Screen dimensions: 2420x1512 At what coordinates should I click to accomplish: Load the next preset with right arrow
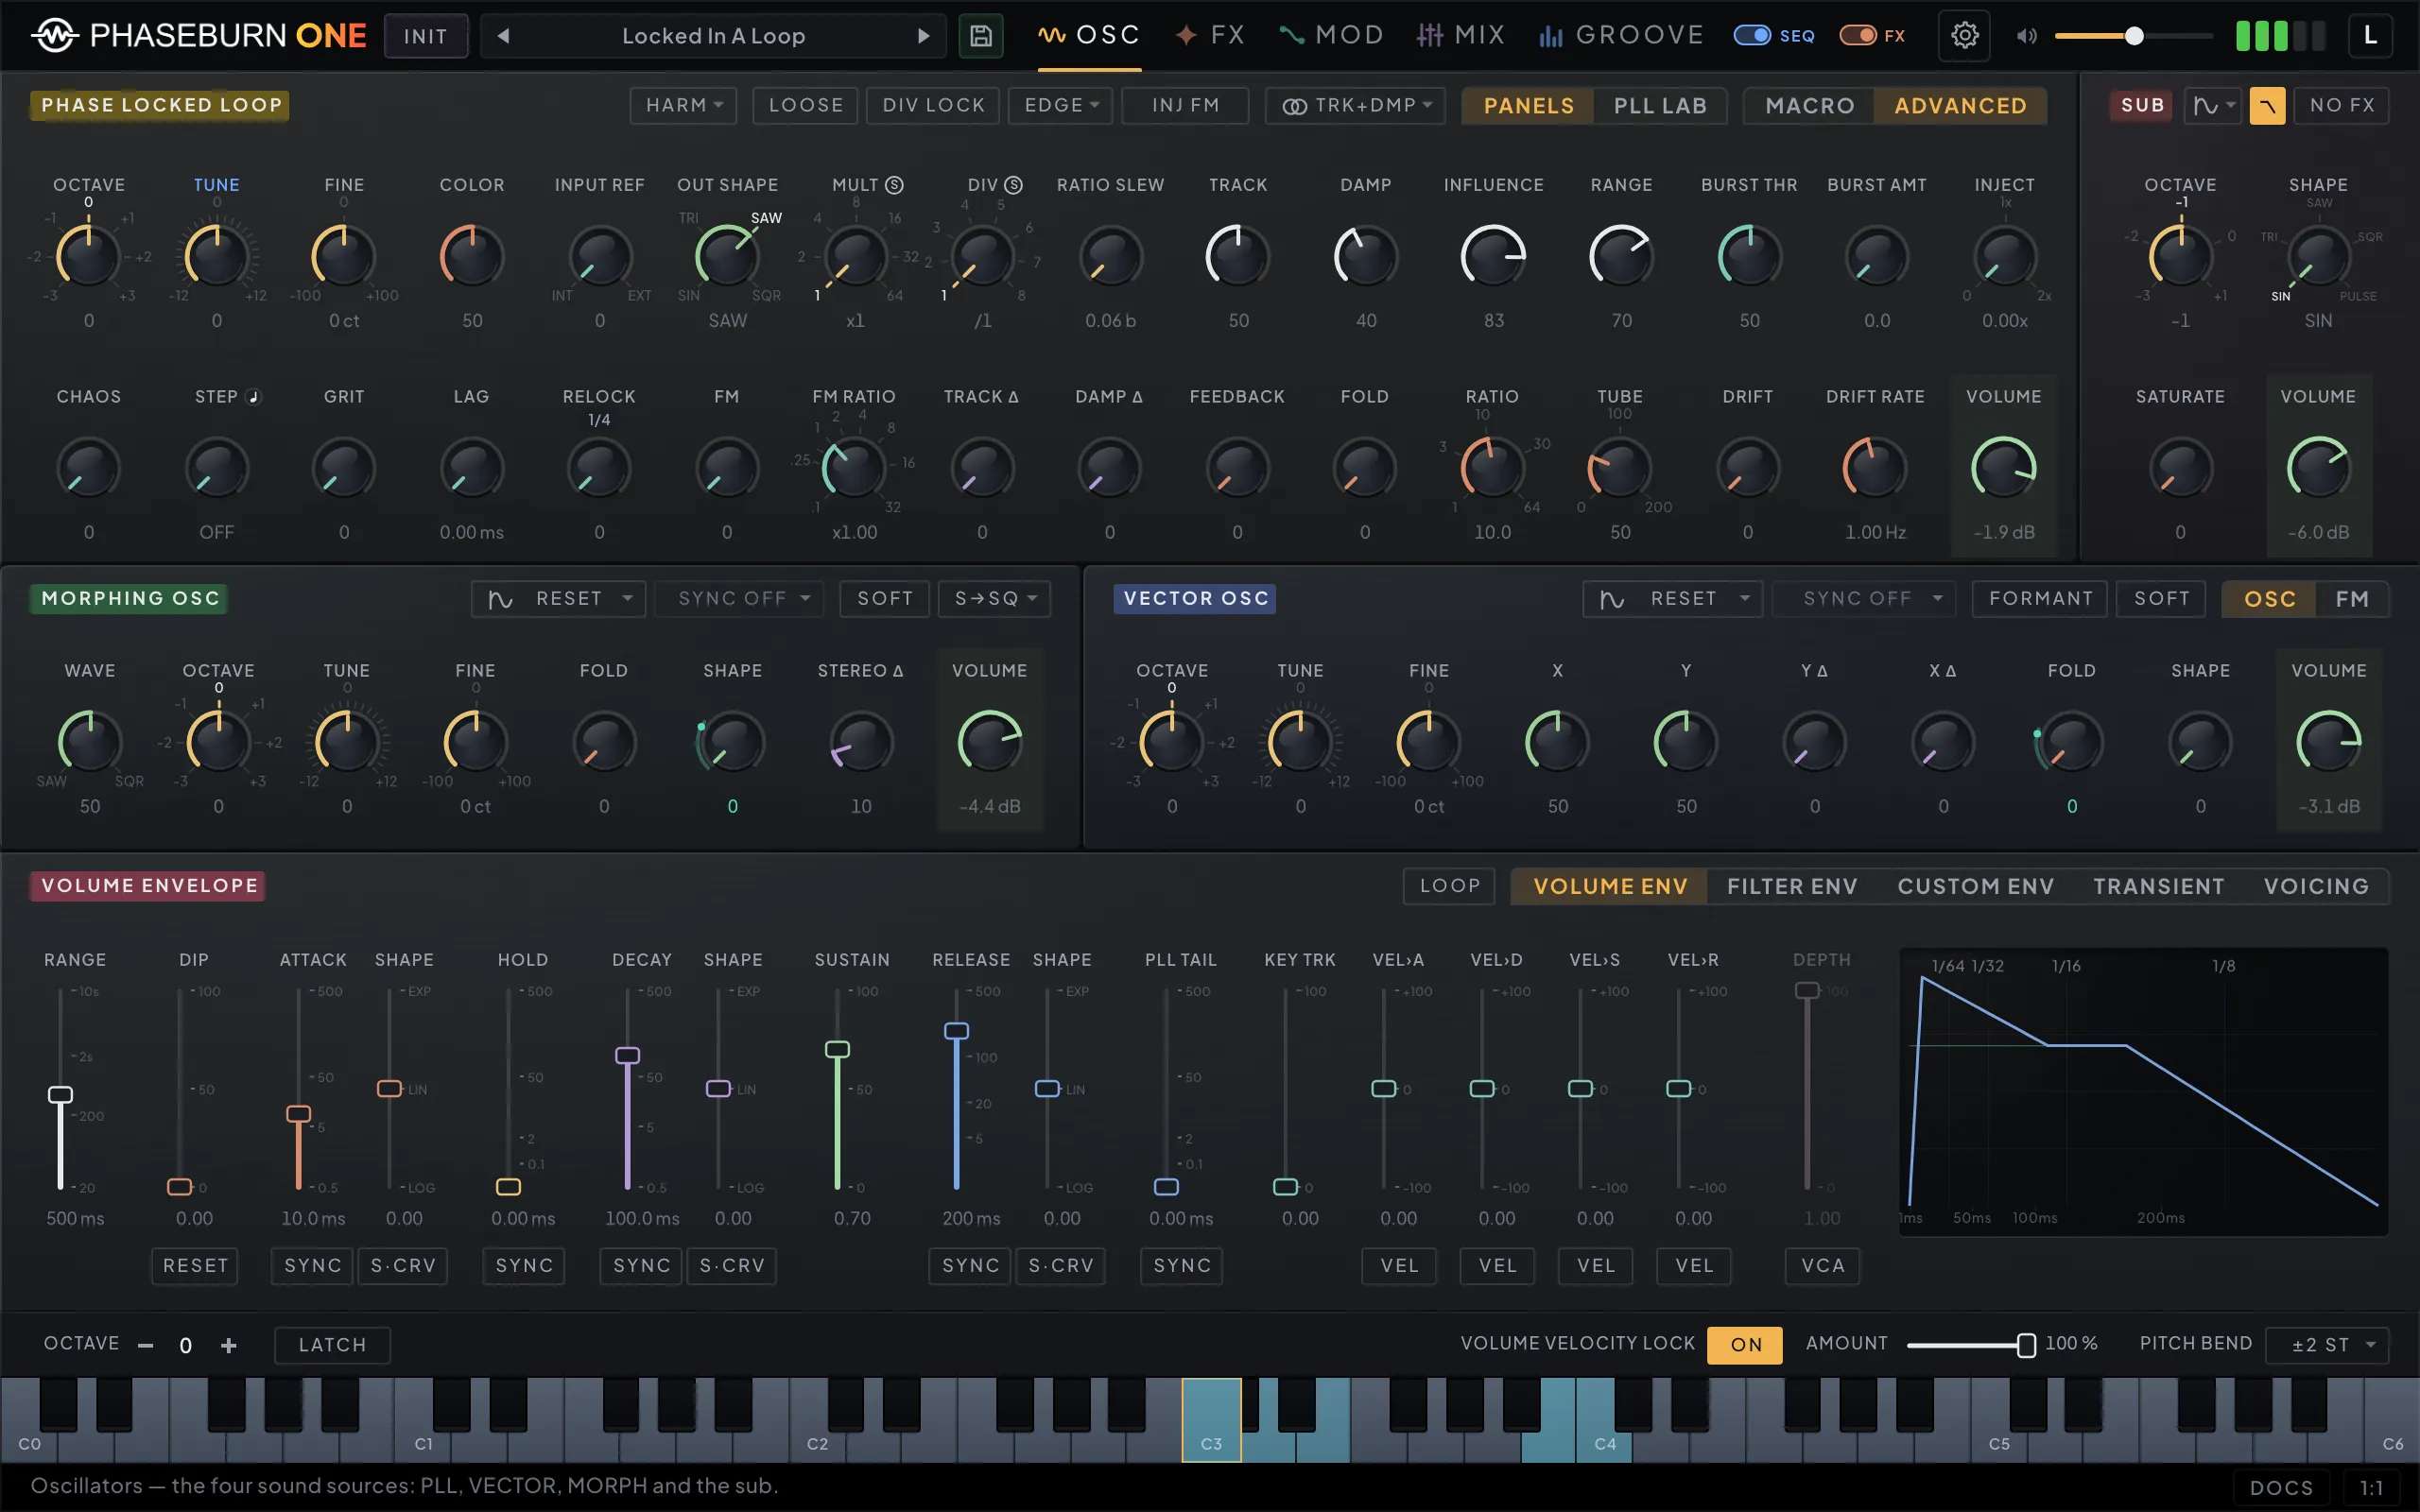(x=923, y=36)
